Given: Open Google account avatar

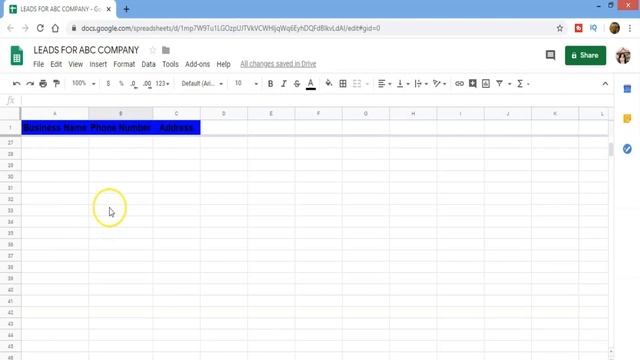Looking at the screenshot, I should tap(623, 56).
